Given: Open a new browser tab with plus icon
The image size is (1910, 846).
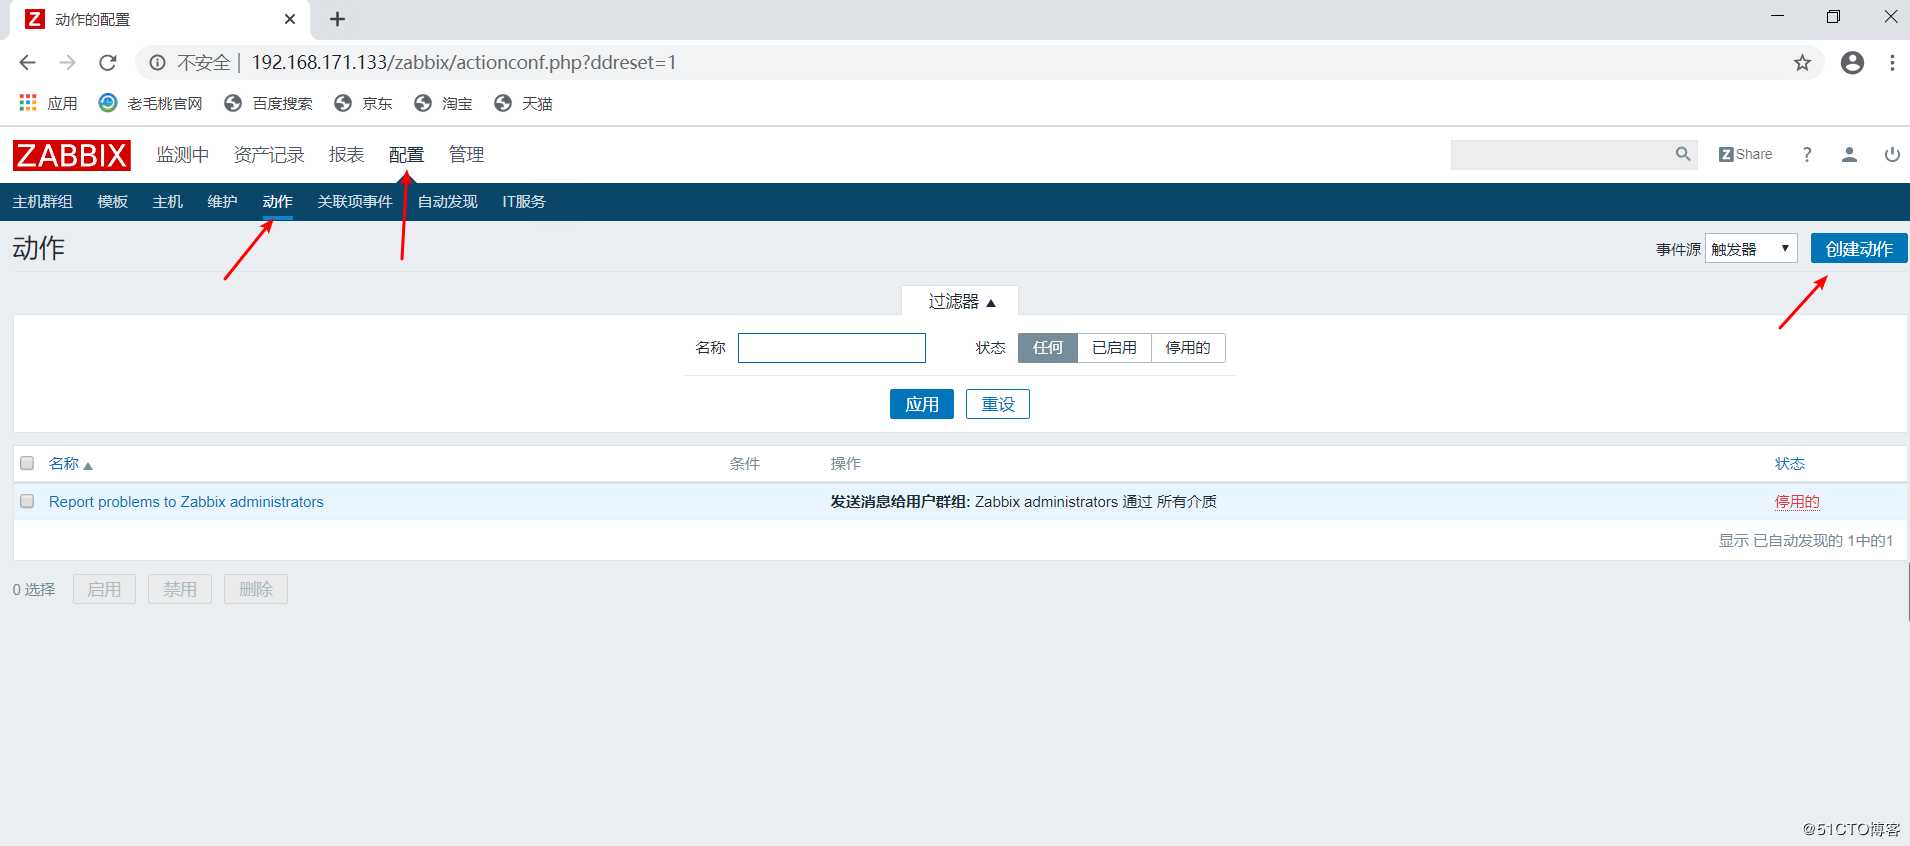Looking at the screenshot, I should click(337, 19).
